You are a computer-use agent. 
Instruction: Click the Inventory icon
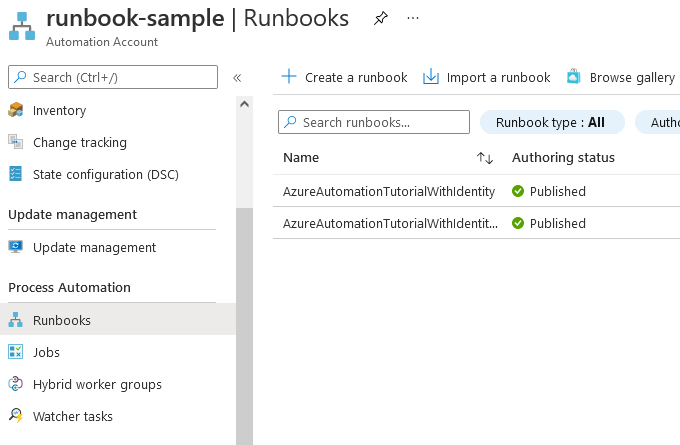(x=16, y=110)
